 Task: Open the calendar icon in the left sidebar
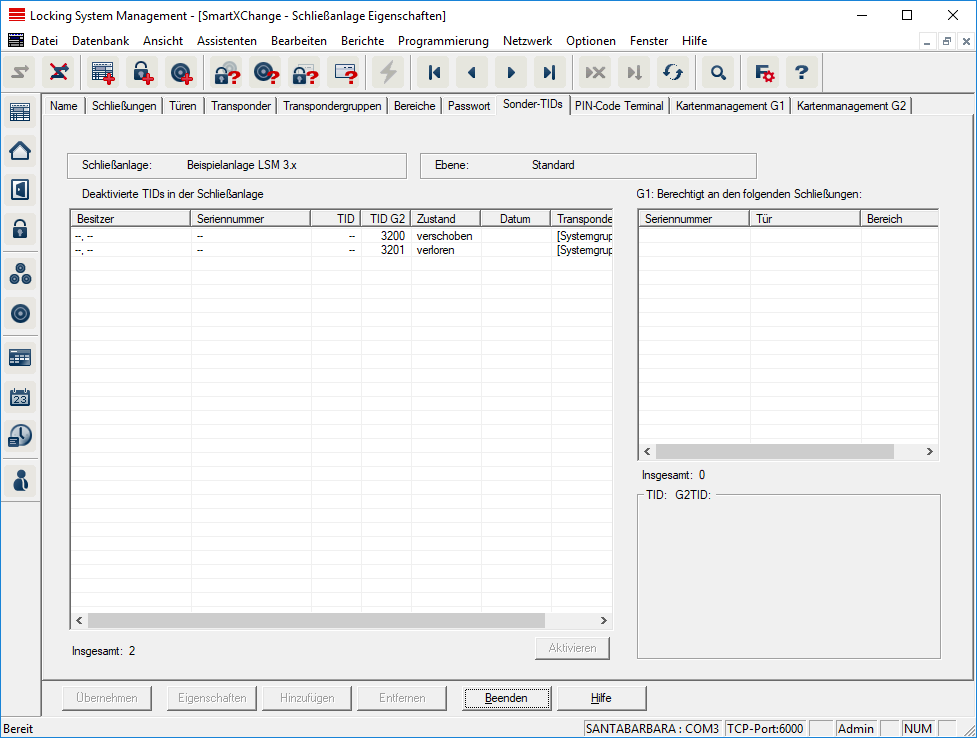pos(20,397)
